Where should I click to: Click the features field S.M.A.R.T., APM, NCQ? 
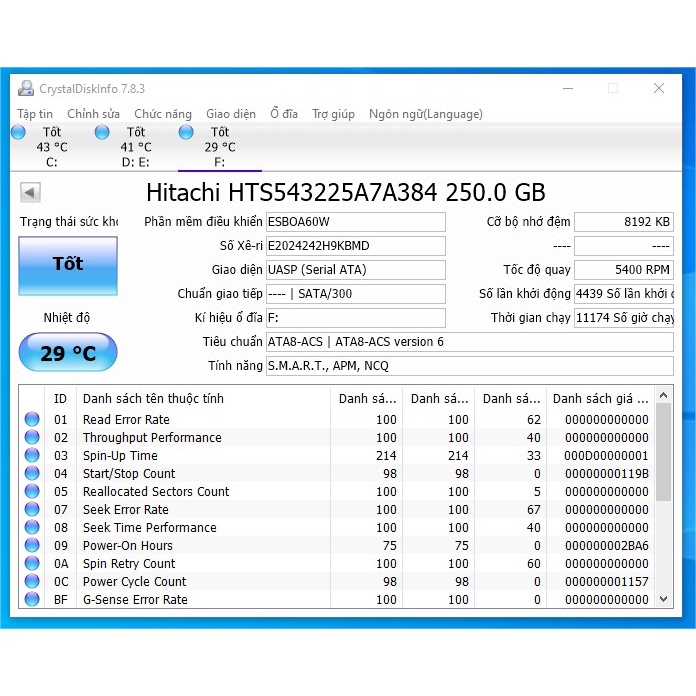(470, 366)
